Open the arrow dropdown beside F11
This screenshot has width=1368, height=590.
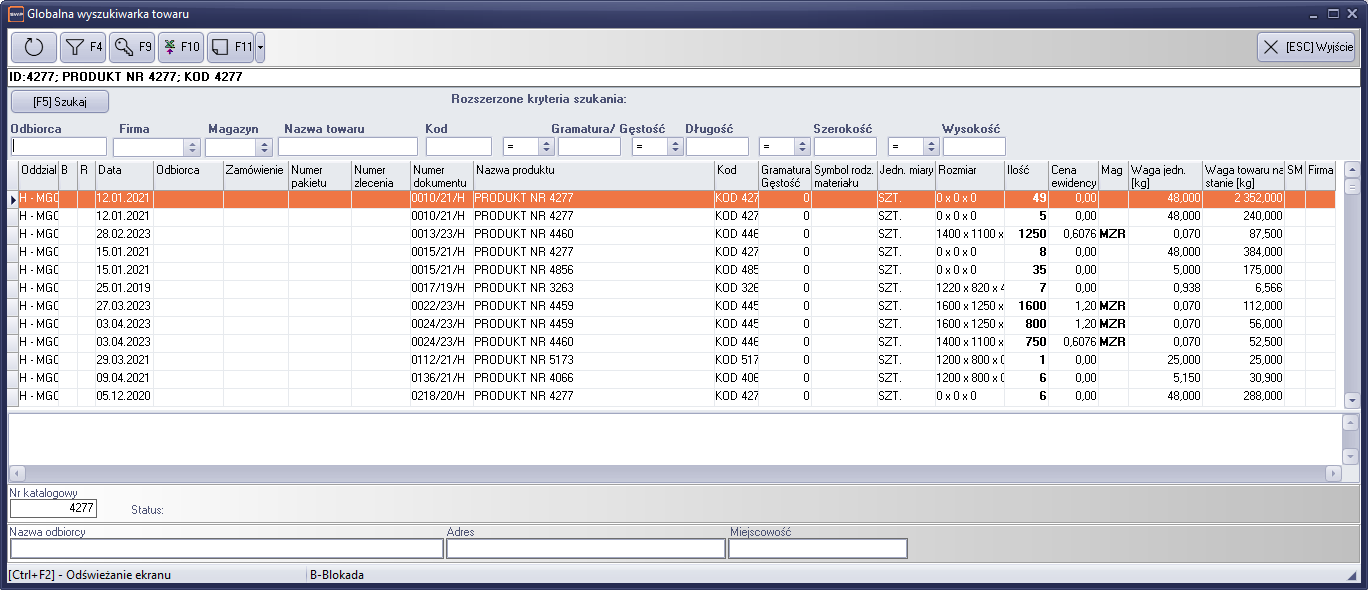click(260, 47)
